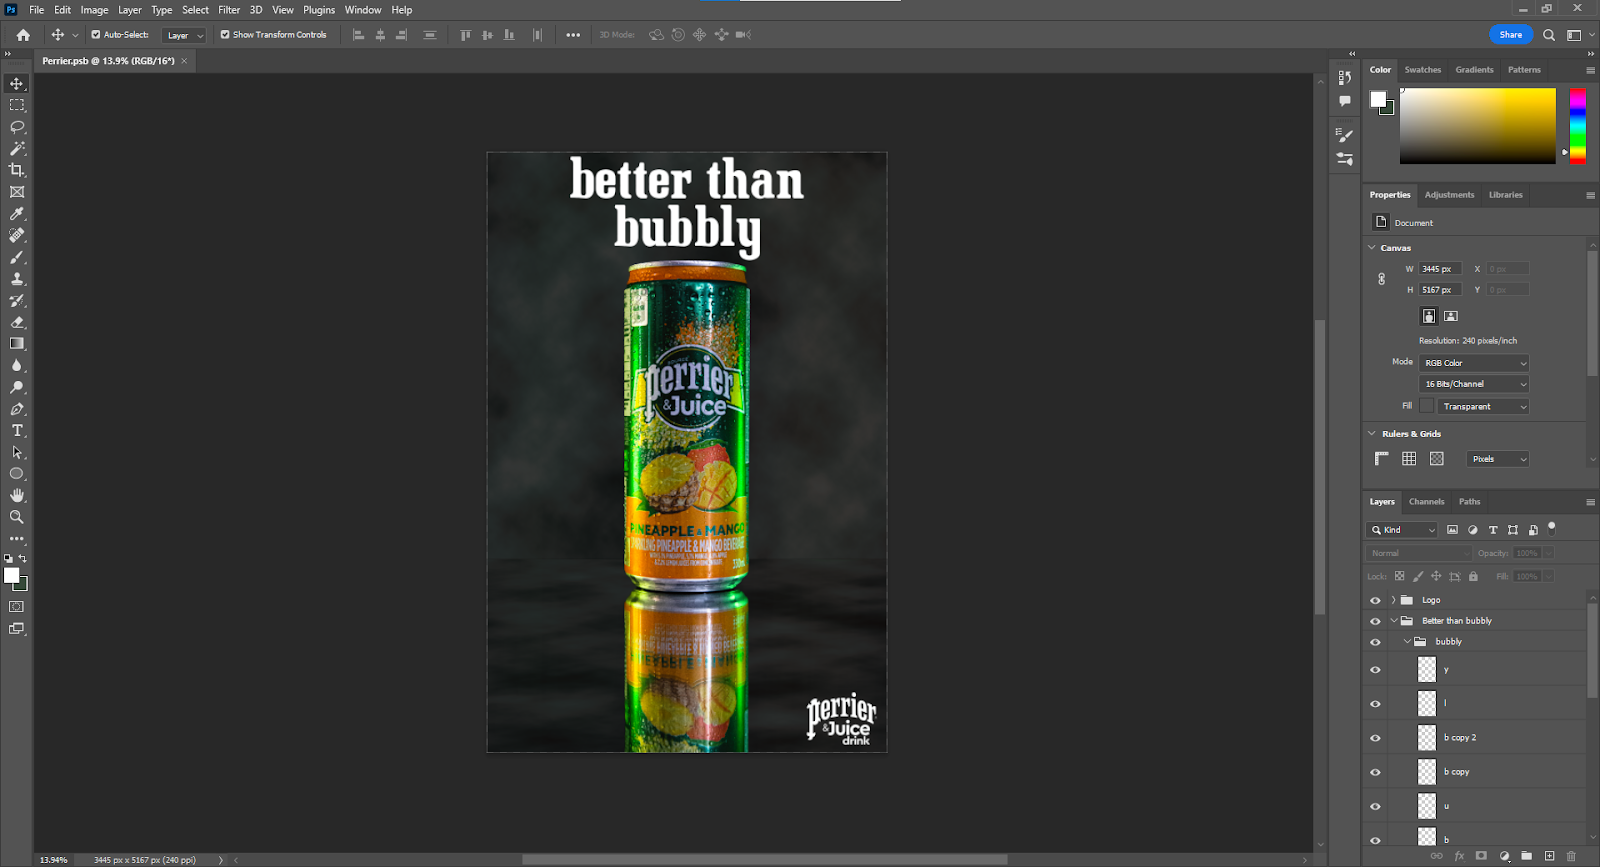The width and height of the screenshot is (1600, 867).
Task: Hide the b copy 2 layer
Action: tap(1375, 738)
